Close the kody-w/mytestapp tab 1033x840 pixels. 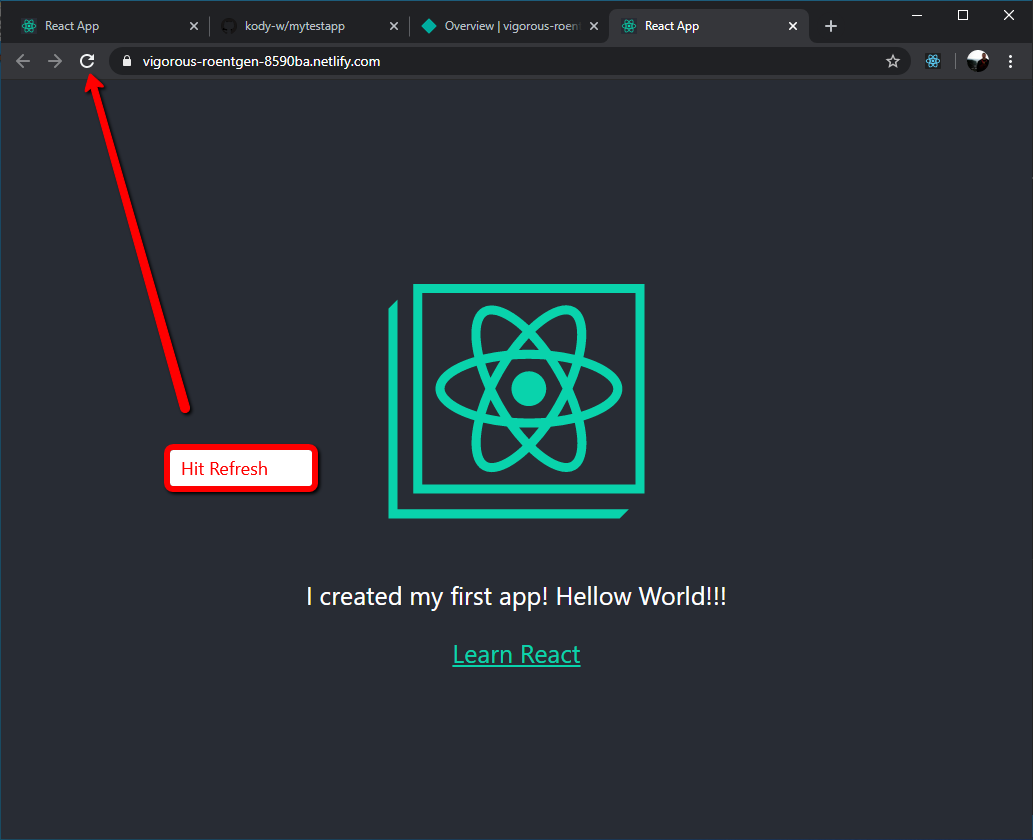tap(394, 26)
